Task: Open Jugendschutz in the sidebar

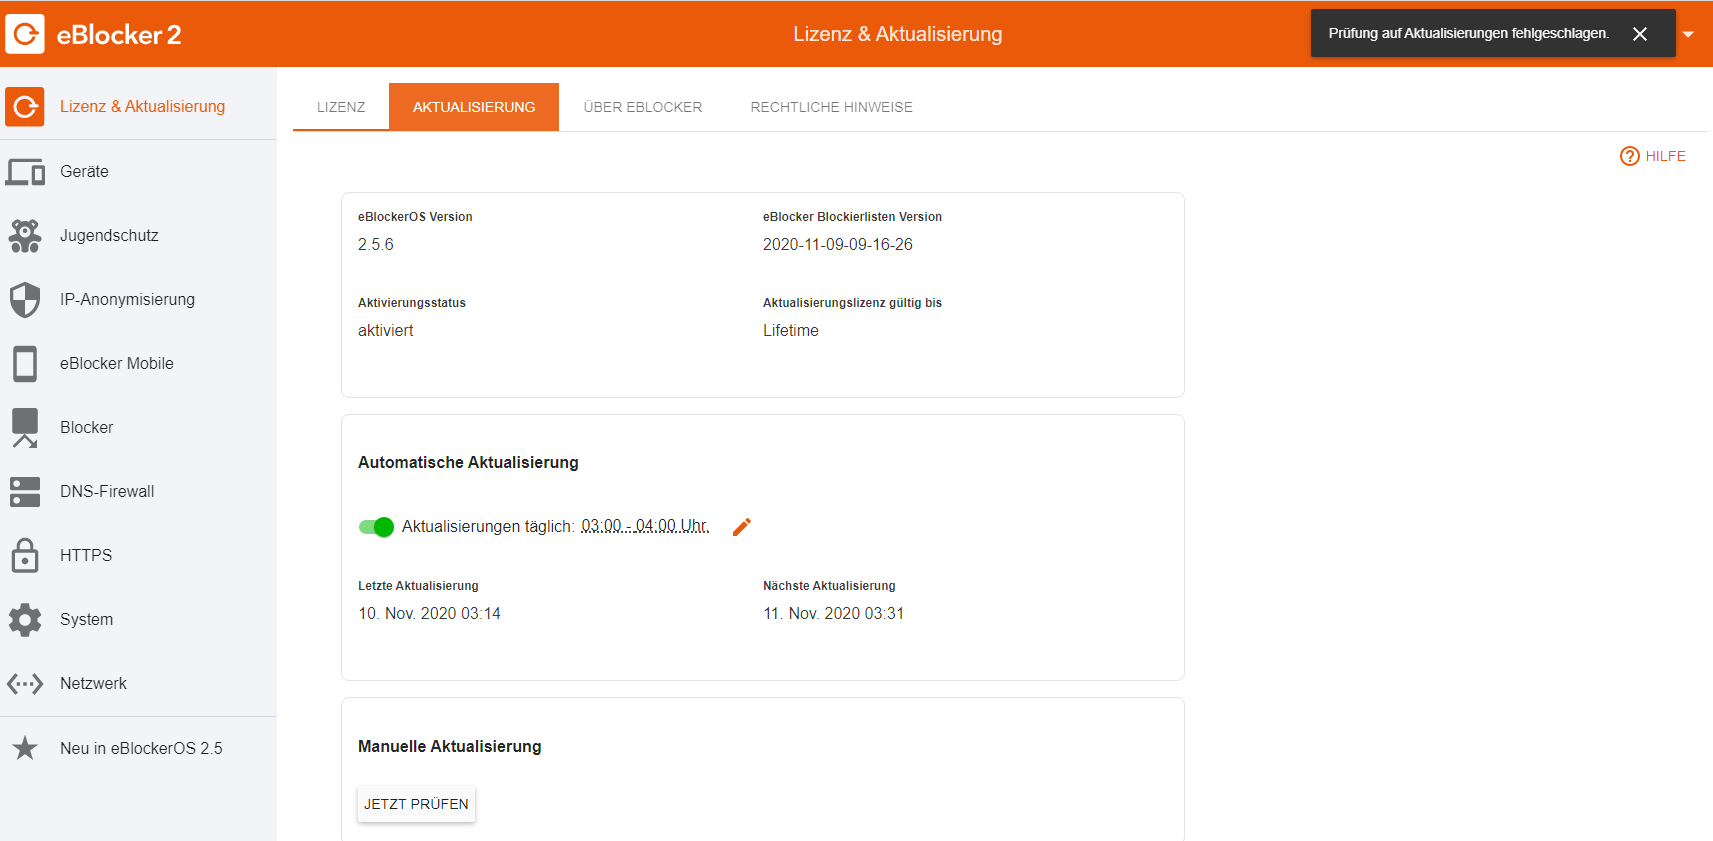Action: click(138, 236)
